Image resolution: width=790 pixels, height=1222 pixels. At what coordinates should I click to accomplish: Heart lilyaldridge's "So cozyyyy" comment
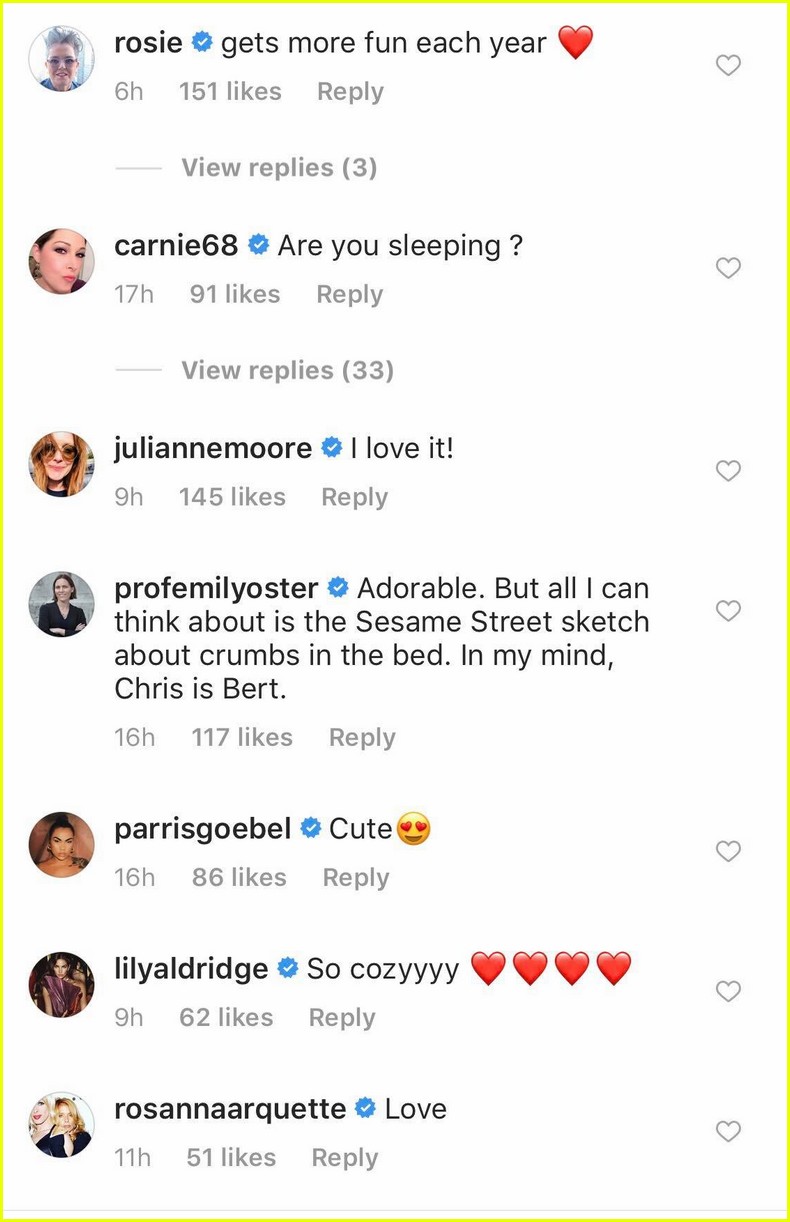coord(729,991)
